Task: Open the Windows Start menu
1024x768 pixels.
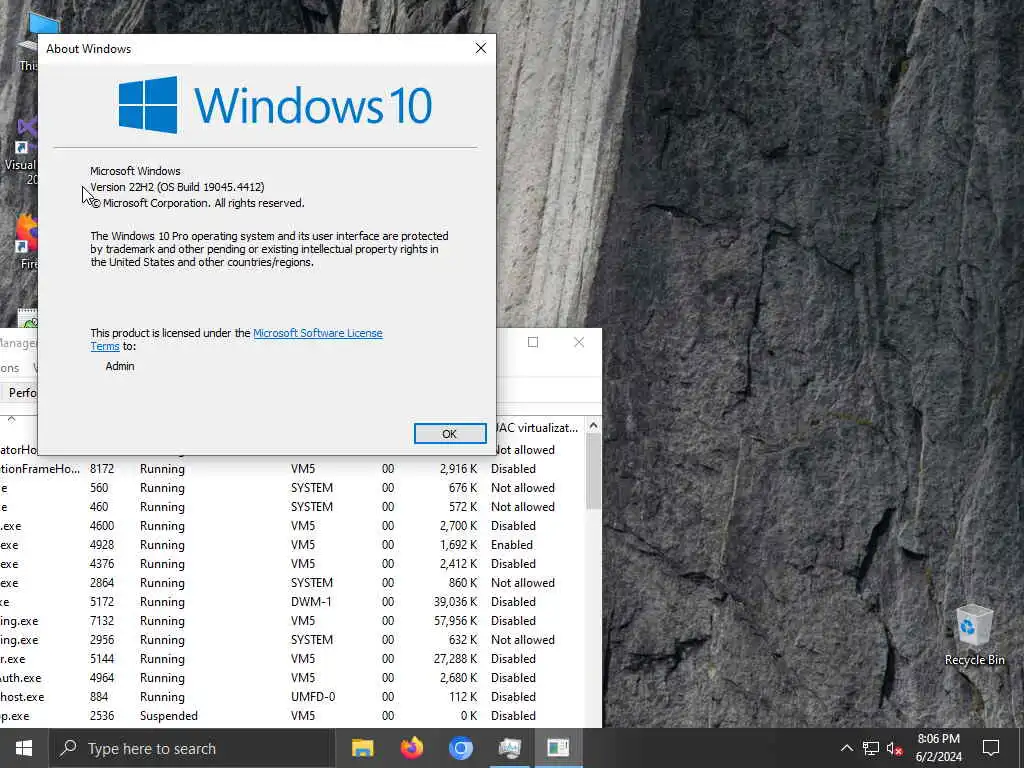Action: pos(24,748)
